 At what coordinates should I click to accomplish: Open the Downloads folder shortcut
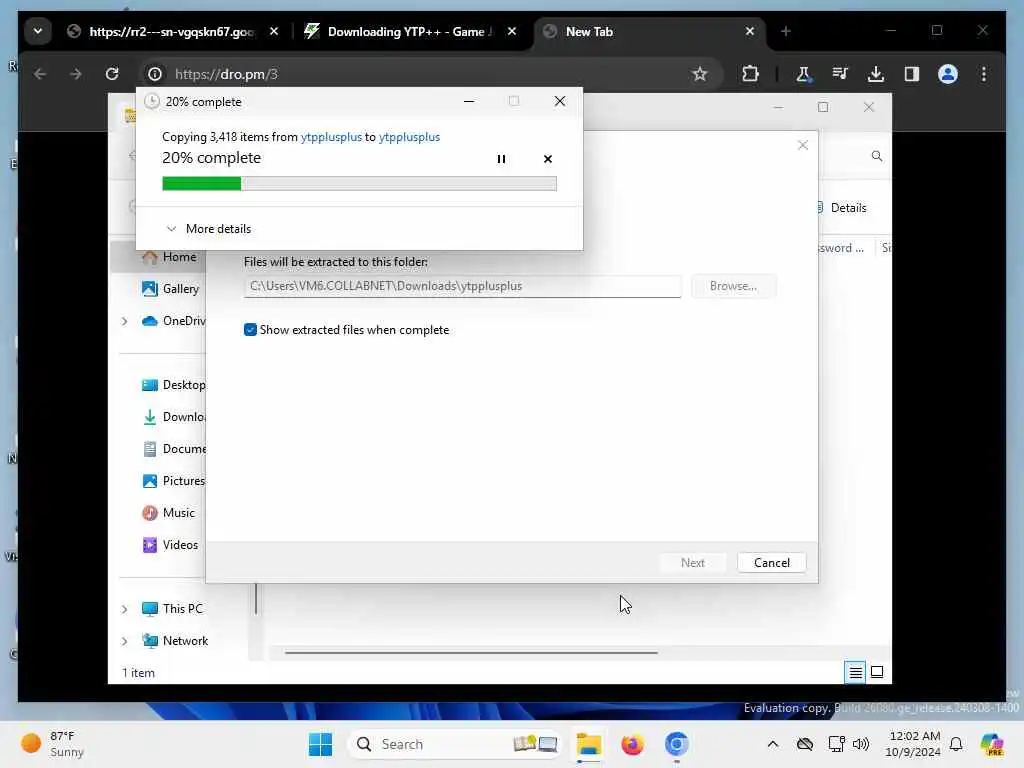tap(173, 417)
